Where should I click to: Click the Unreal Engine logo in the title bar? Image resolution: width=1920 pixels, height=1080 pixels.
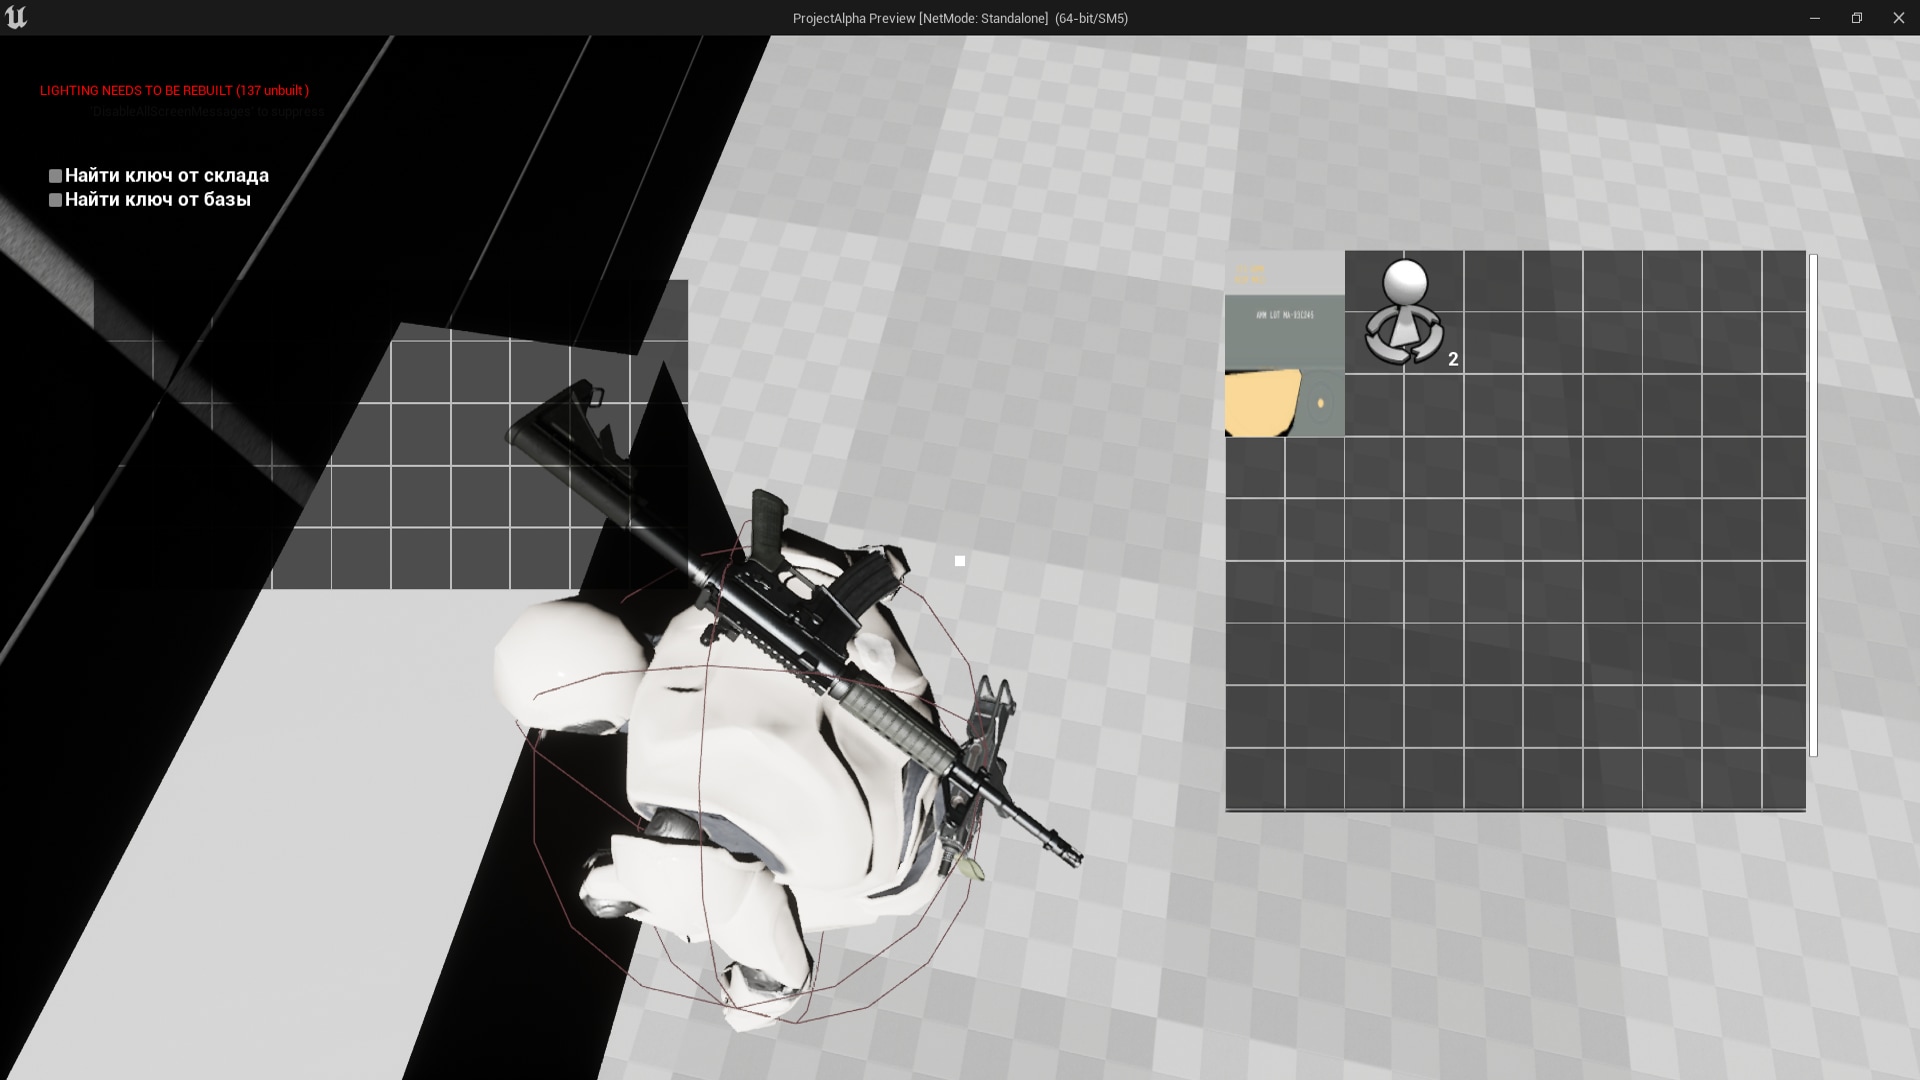point(17,17)
